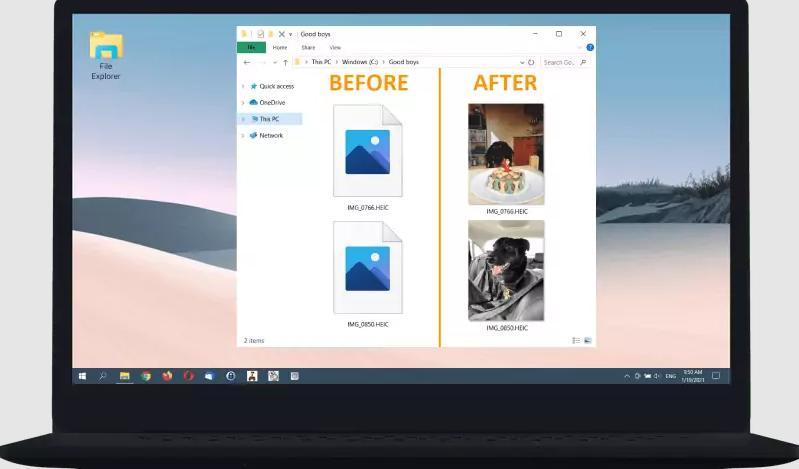
Task: Click the magnifier icon in search box
Action: pyautogui.click(x=583, y=62)
